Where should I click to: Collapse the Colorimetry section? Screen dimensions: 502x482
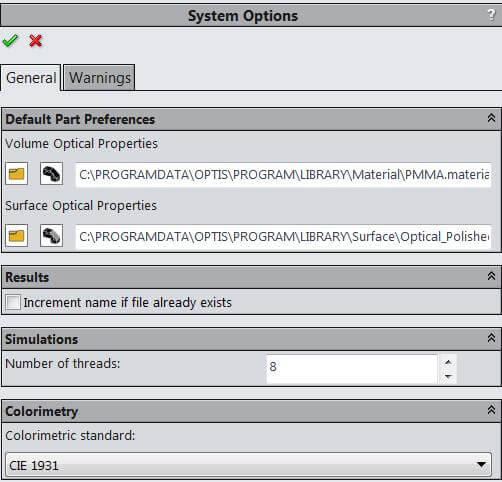point(491,410)
